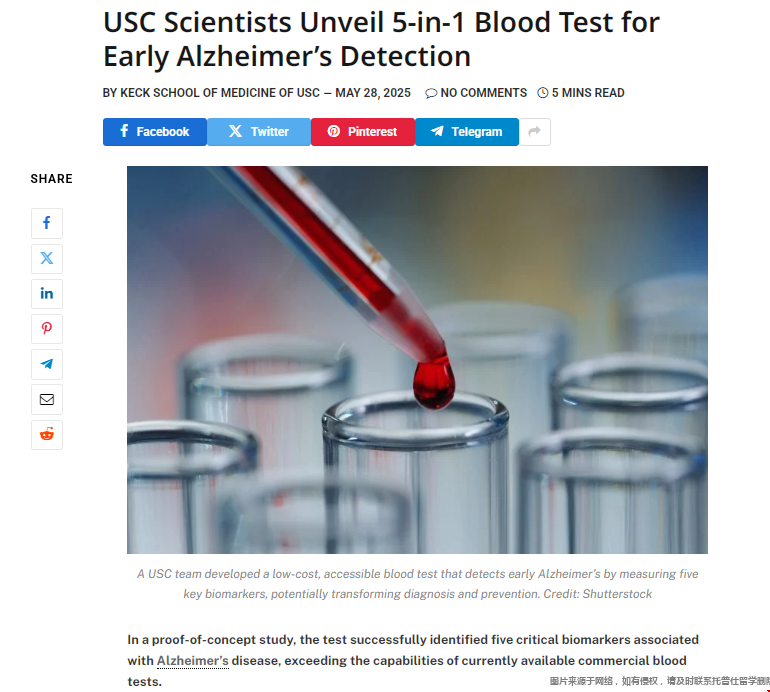Open the blood test article image
Viewport: 770px width, 692px height.
417,360
